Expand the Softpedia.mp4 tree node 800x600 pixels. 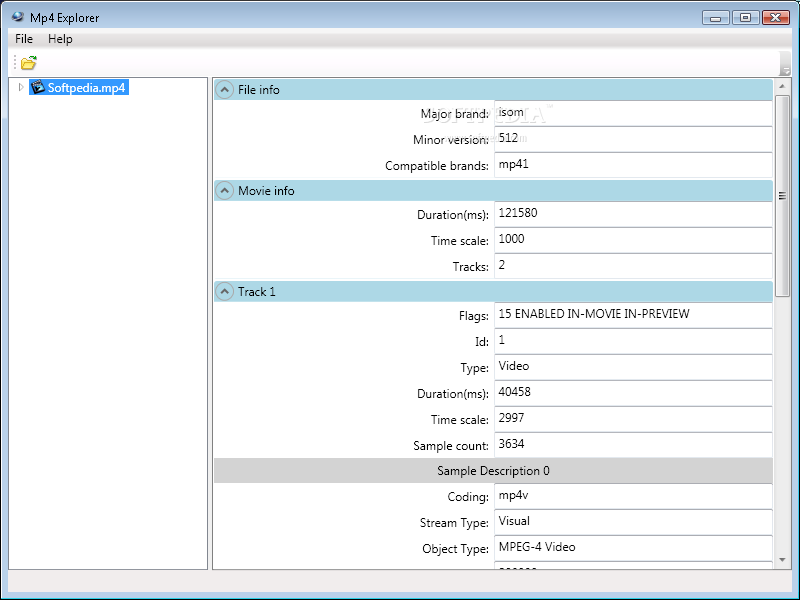(x=20, y=87)
